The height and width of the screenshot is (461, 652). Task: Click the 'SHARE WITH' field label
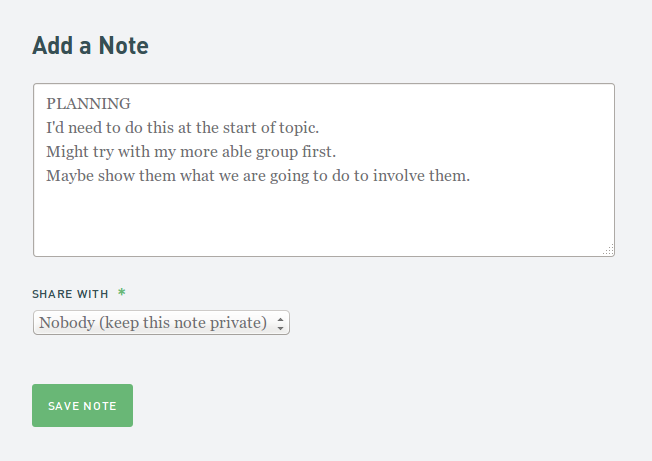[70, 294]
